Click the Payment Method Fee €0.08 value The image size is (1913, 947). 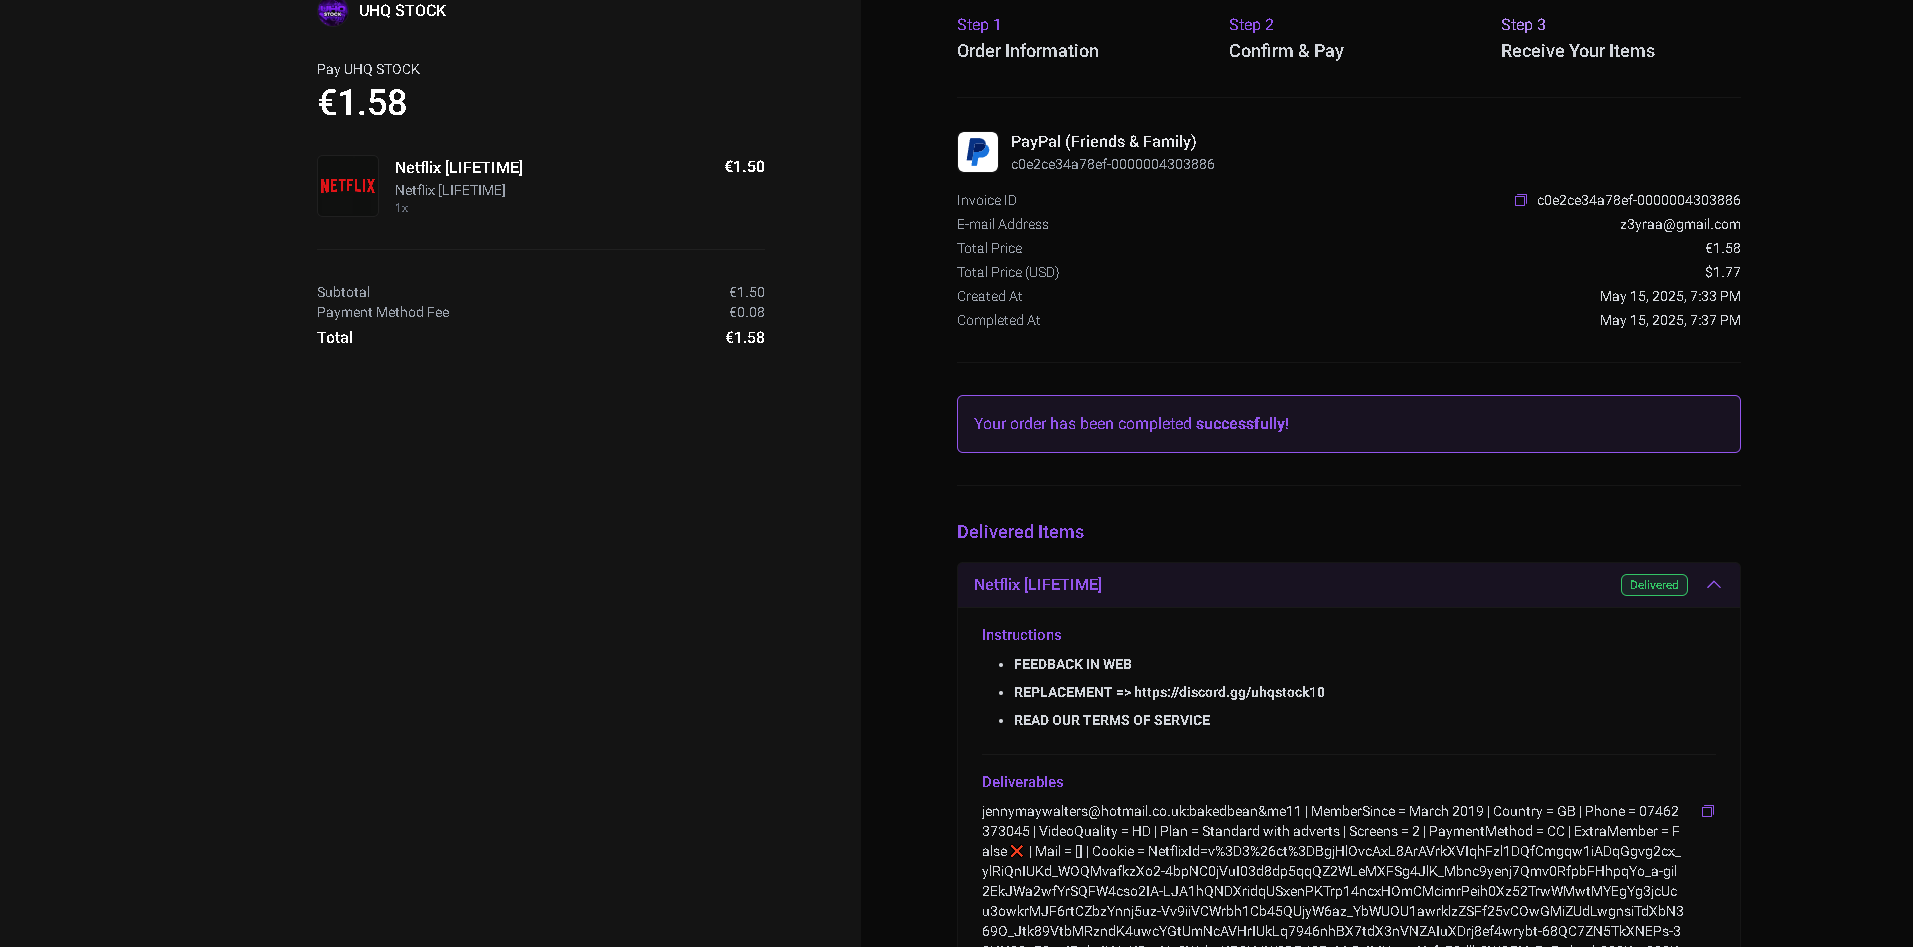[x=747, y=312]
